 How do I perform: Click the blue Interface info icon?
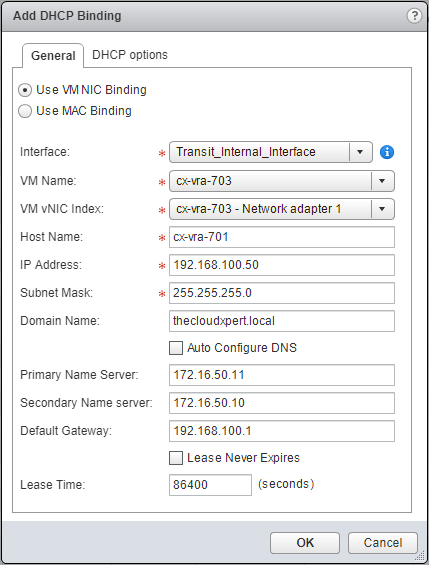(387, 152)
